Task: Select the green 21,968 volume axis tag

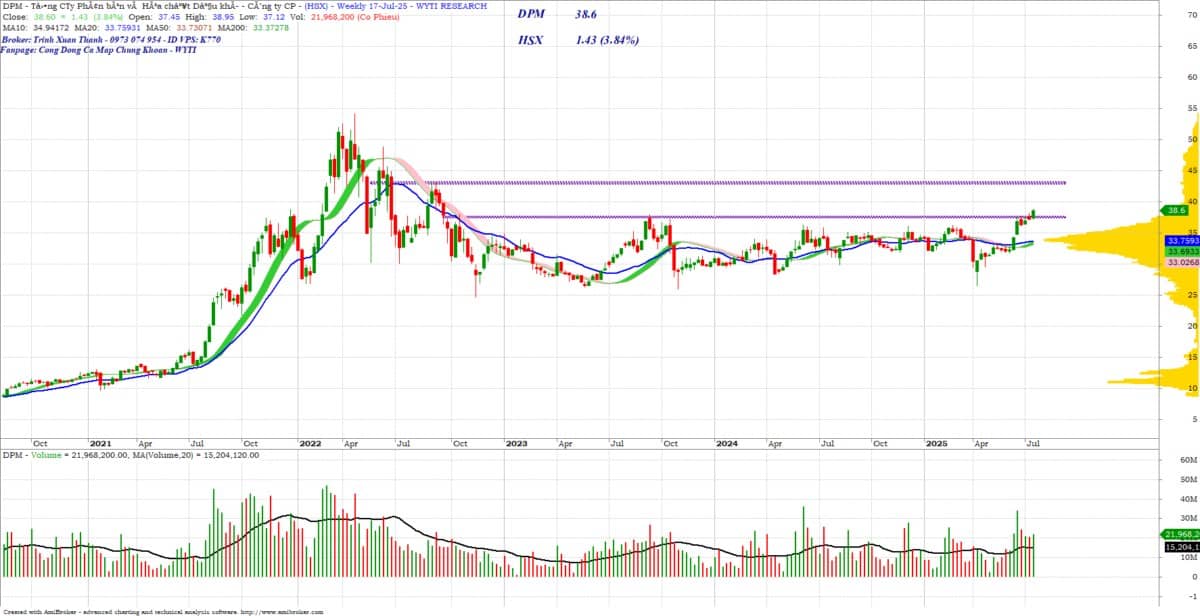Action: coord(1181,534)
